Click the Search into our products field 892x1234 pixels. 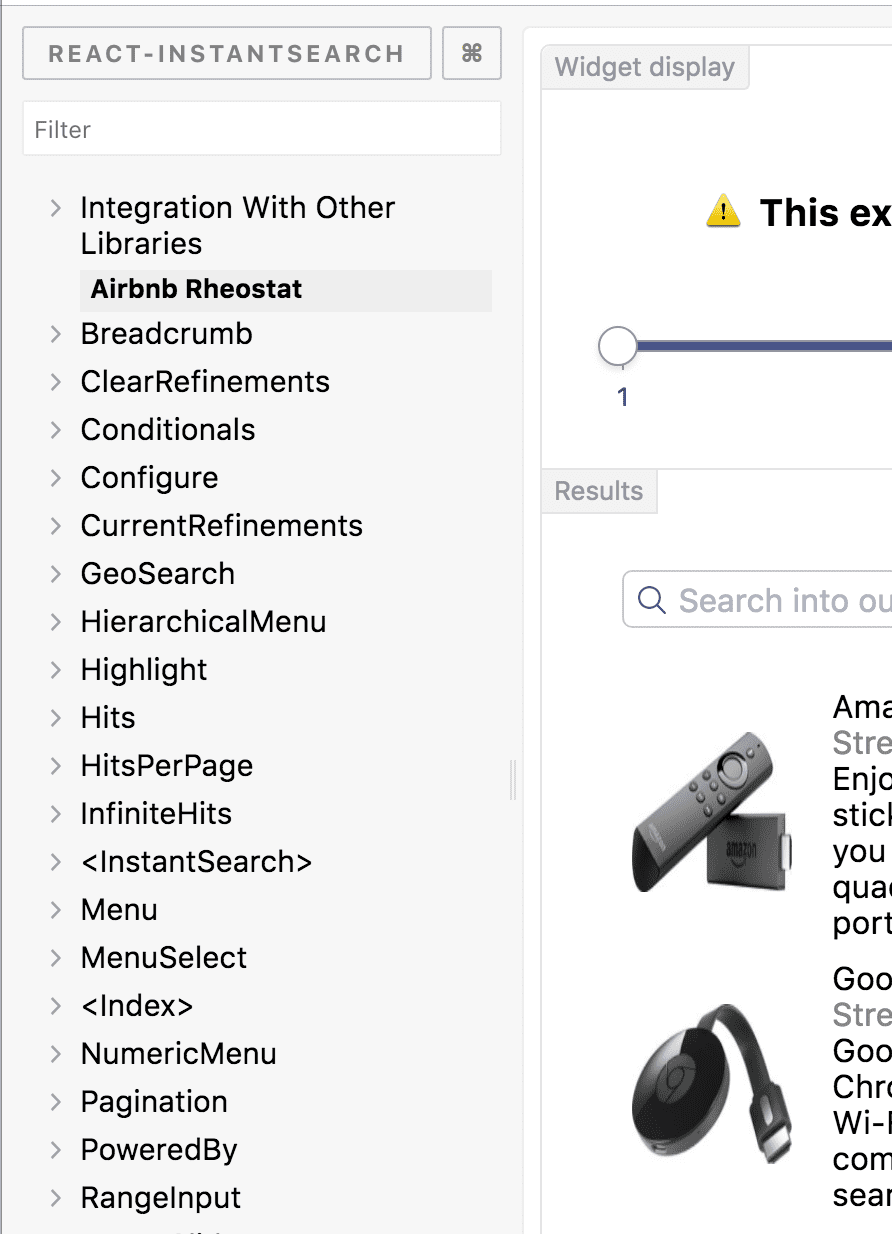click(757, 600)
